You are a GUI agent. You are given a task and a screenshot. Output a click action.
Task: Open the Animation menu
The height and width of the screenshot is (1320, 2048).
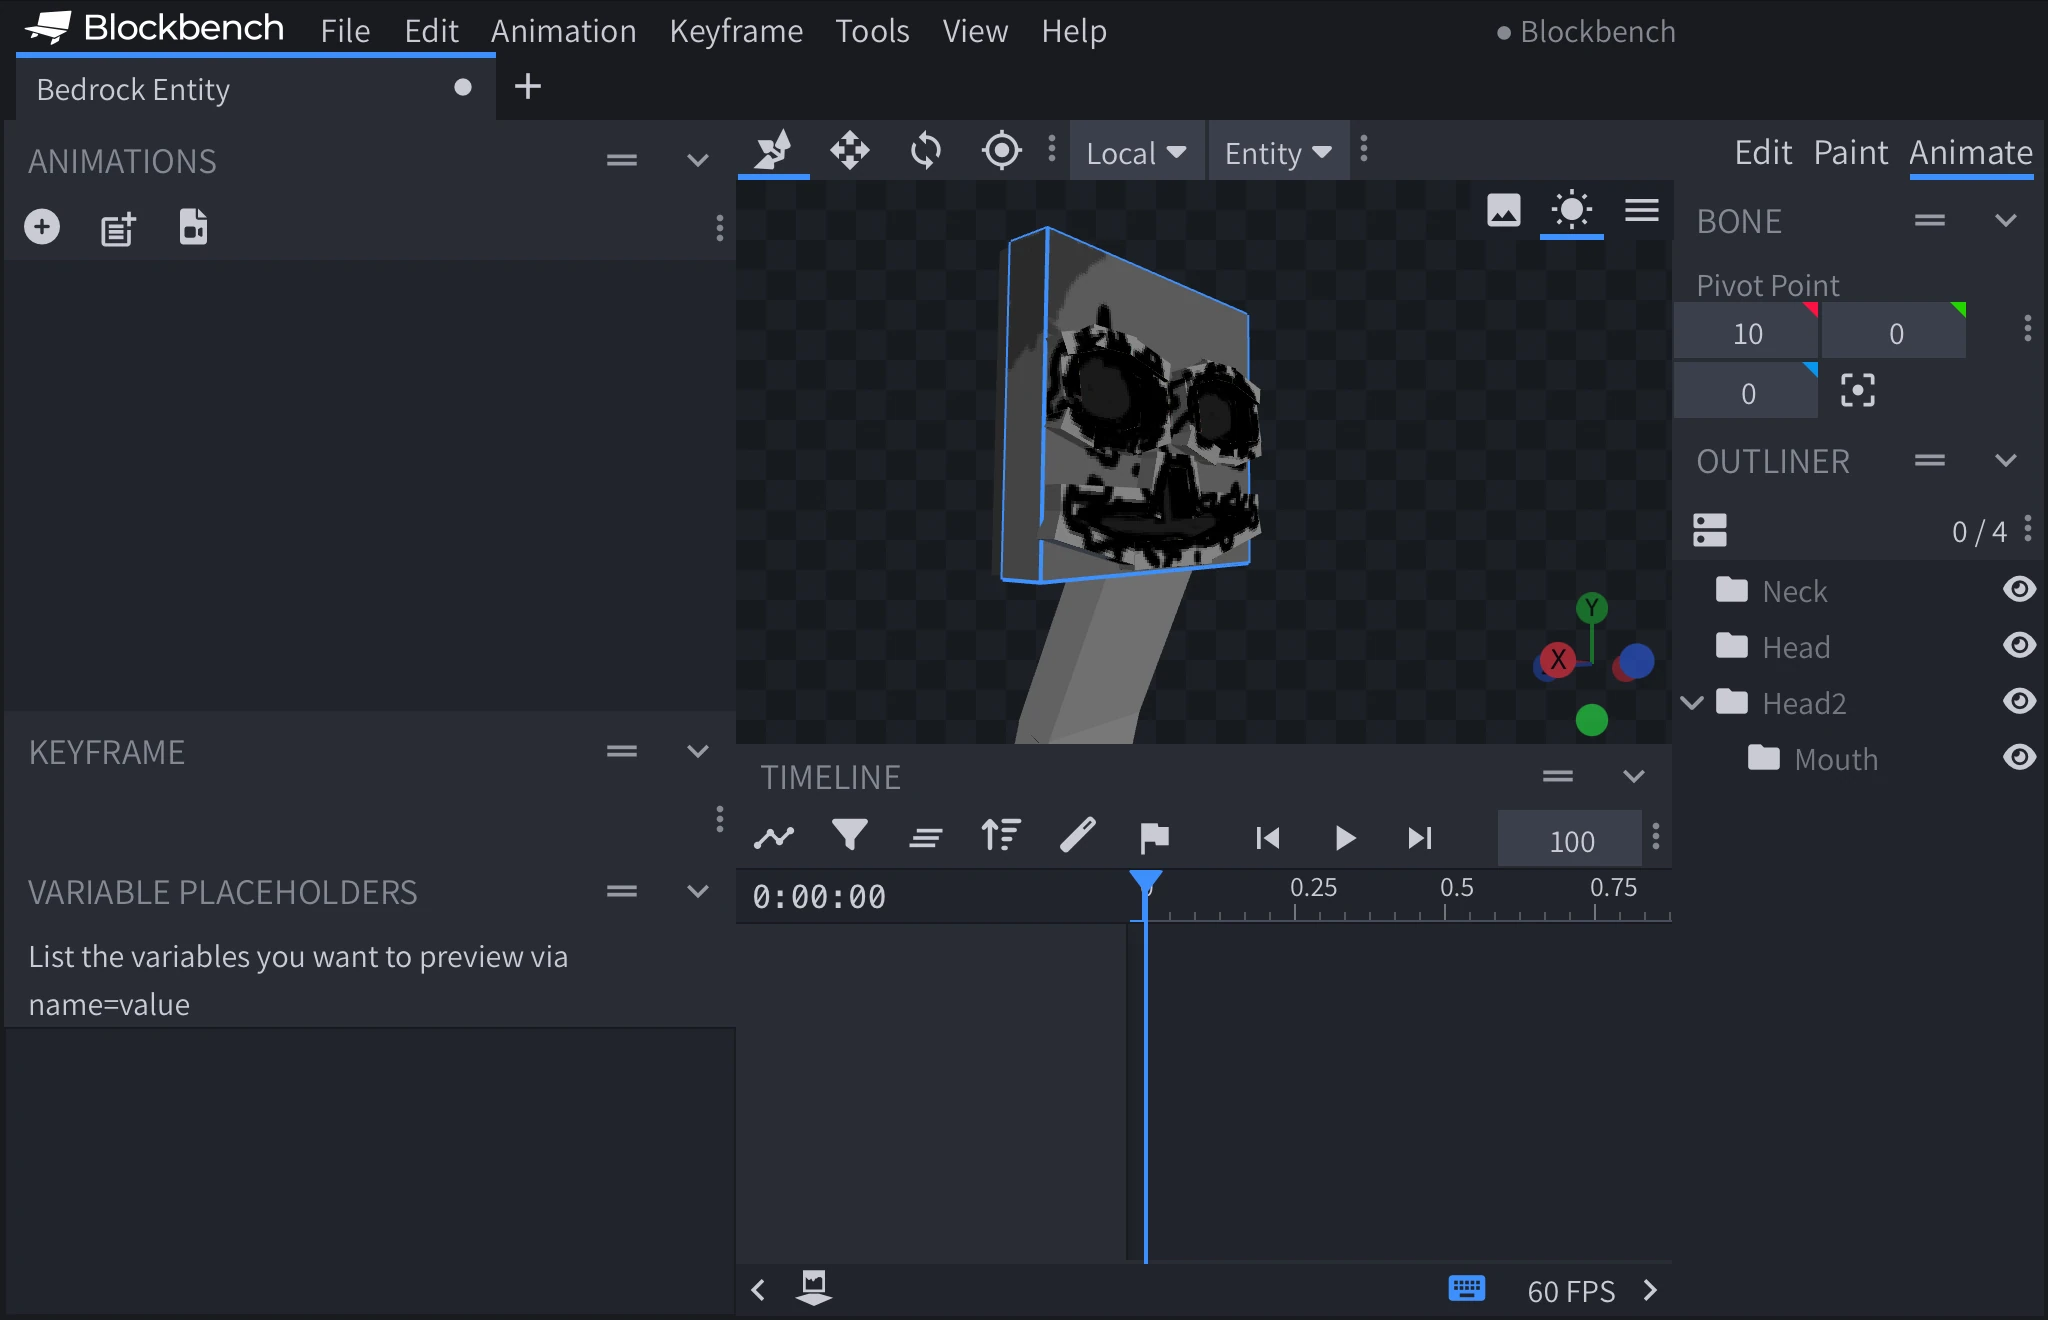point(563,31)
